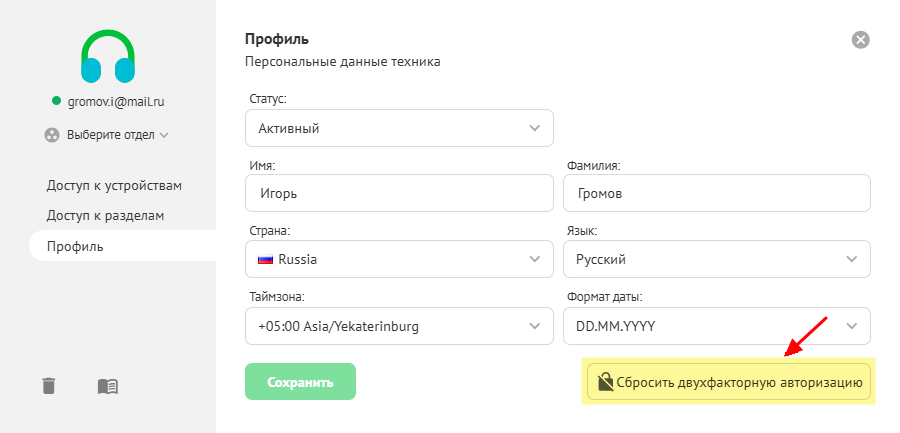
Task: Click the headphones avatar logo
Action: pyautogui.click(x=108, y=56)
